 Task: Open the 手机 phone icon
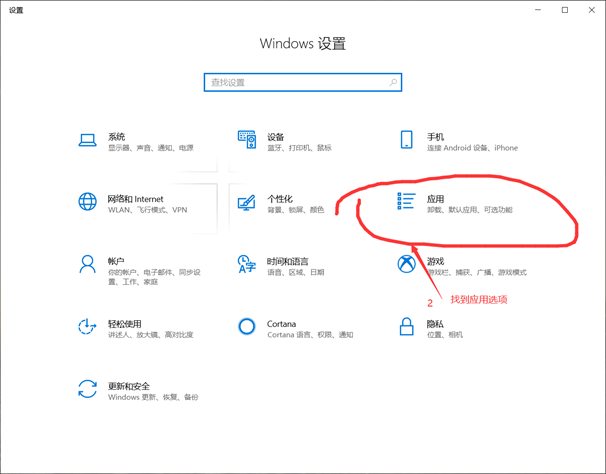(x=406, y=140)
